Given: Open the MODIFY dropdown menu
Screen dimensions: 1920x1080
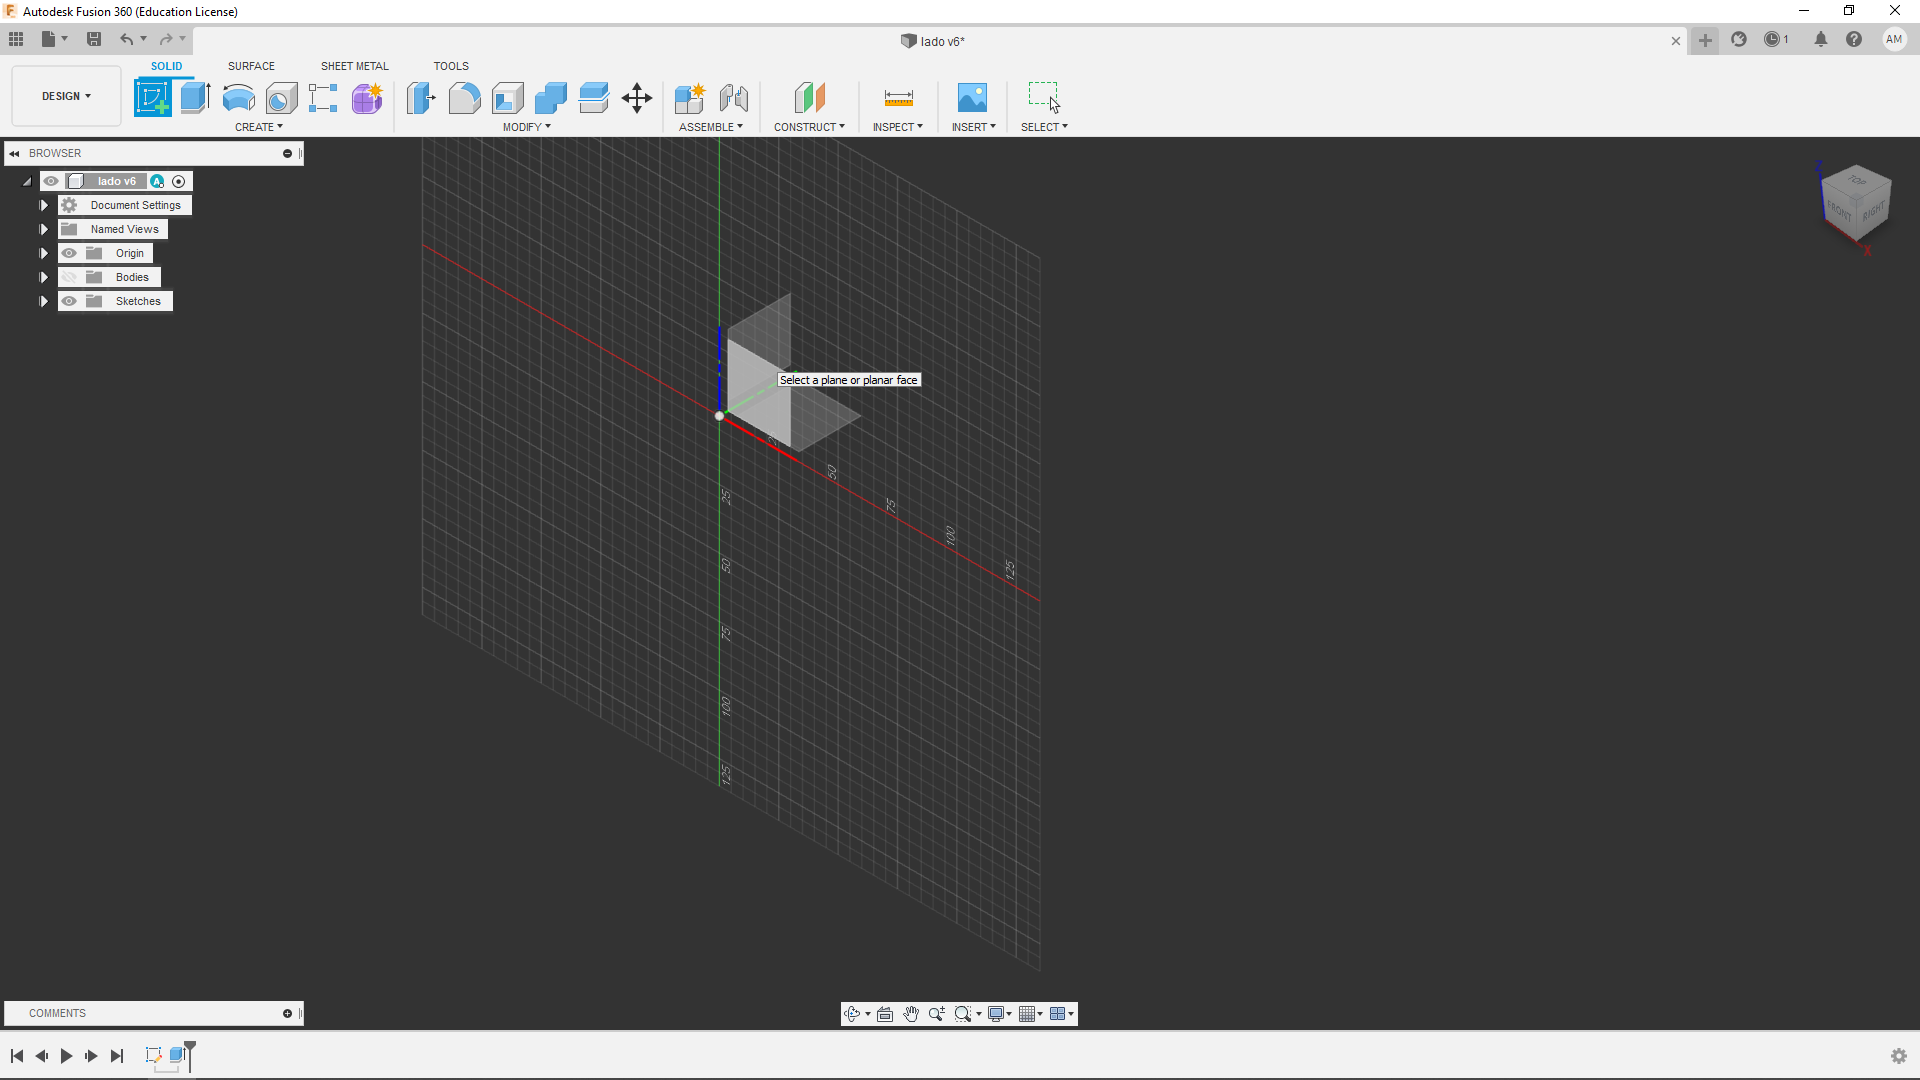Looking at the screenshot, I should (526, 127).
